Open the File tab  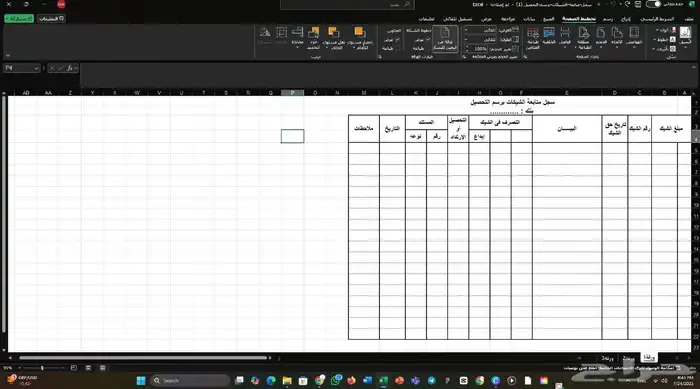pos(689,19)
